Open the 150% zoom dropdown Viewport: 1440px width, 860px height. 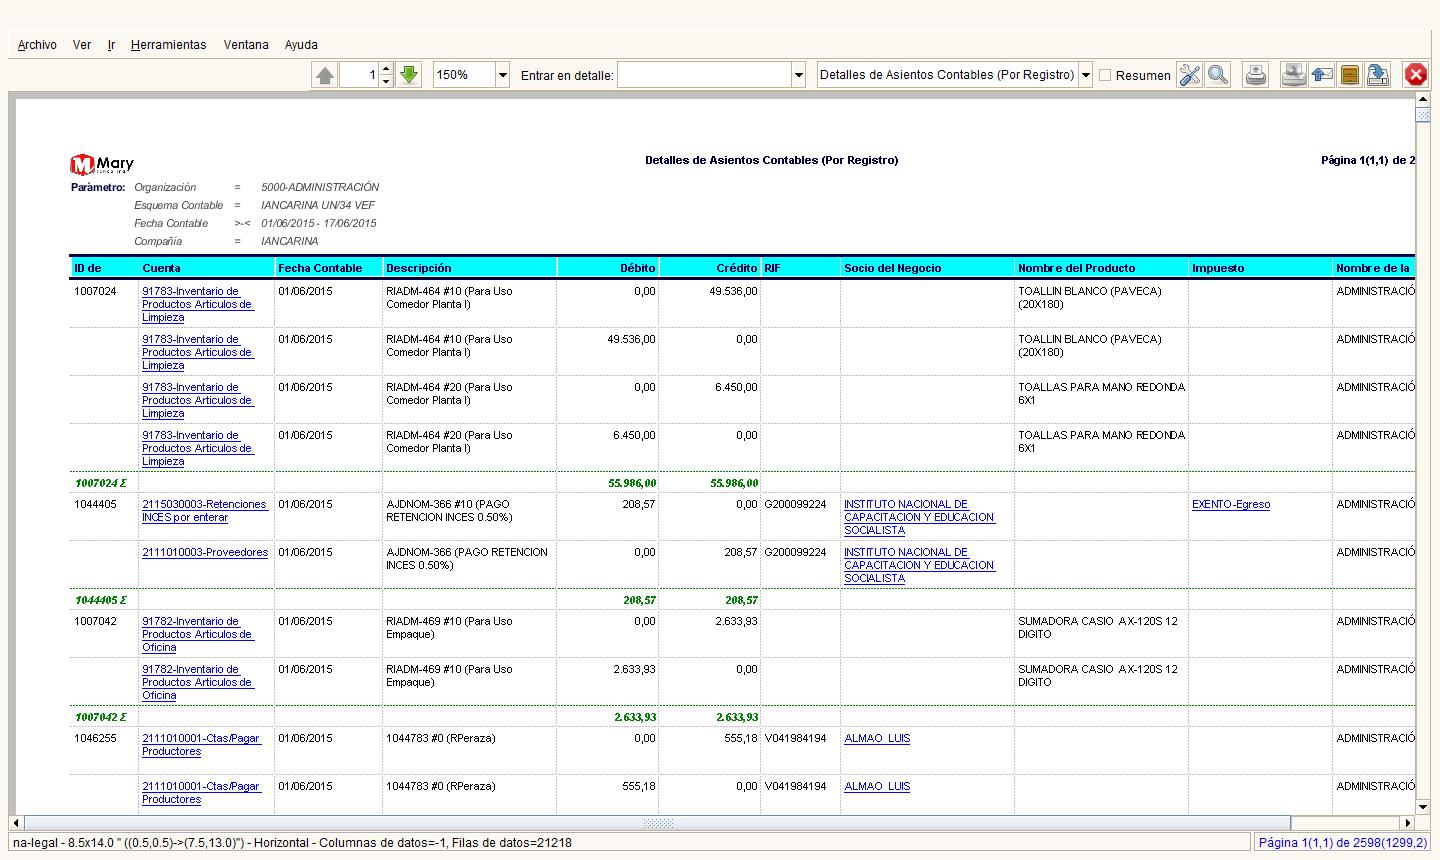click(x=502, y=75)
